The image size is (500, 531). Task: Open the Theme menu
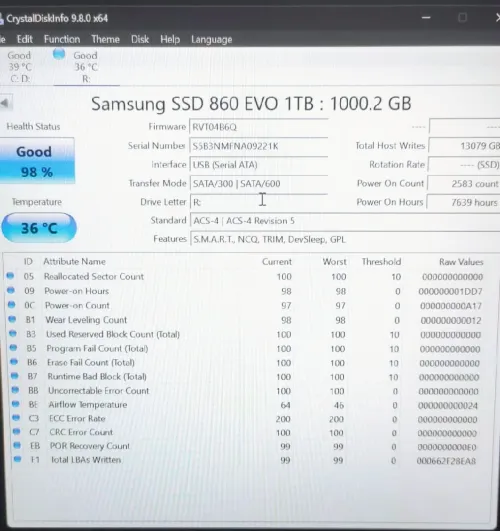click(x=105, y=39)
